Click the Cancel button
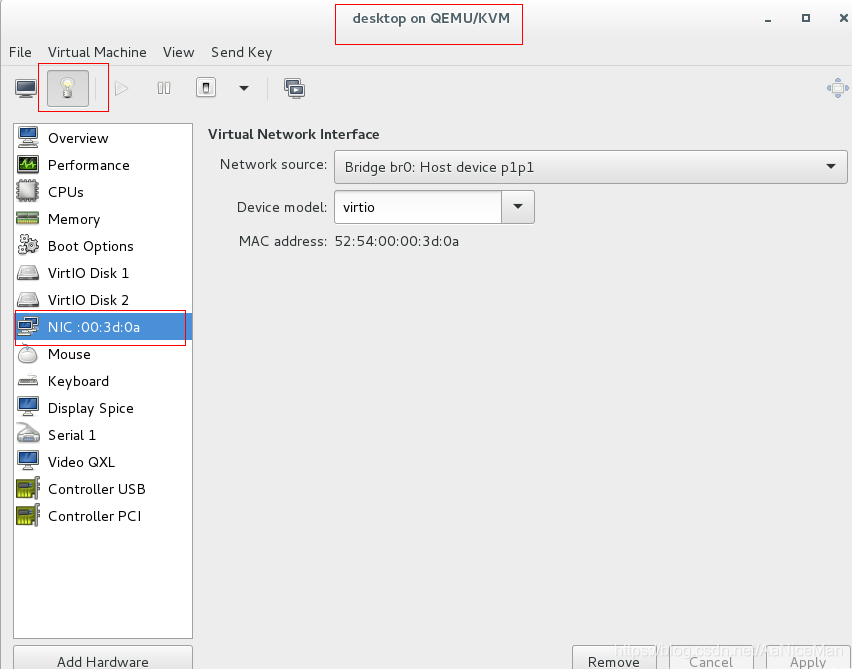The height and width of the screenshot is (669, 852). [711, 659]
